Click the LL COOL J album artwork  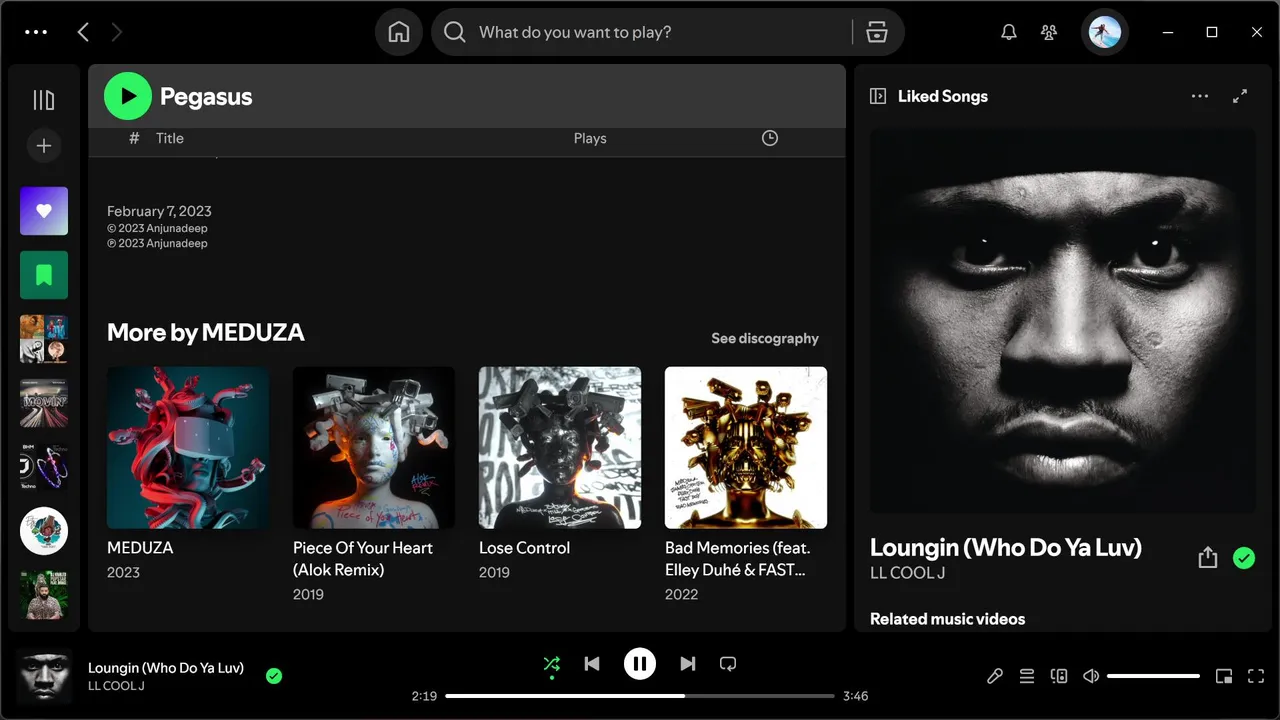(x=1063, y=320)
